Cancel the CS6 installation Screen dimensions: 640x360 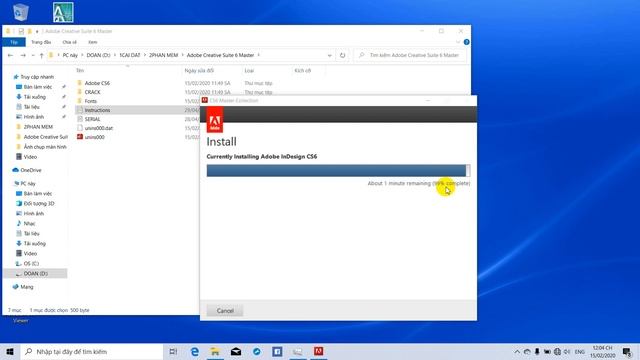point(225,311)
